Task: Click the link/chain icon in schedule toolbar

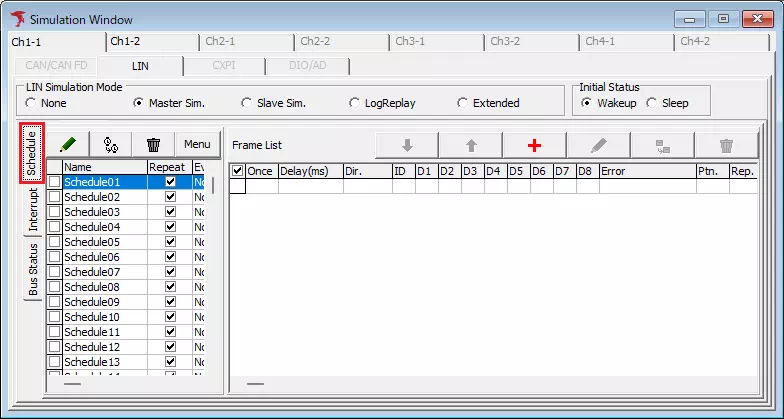Action: (111, 144)
